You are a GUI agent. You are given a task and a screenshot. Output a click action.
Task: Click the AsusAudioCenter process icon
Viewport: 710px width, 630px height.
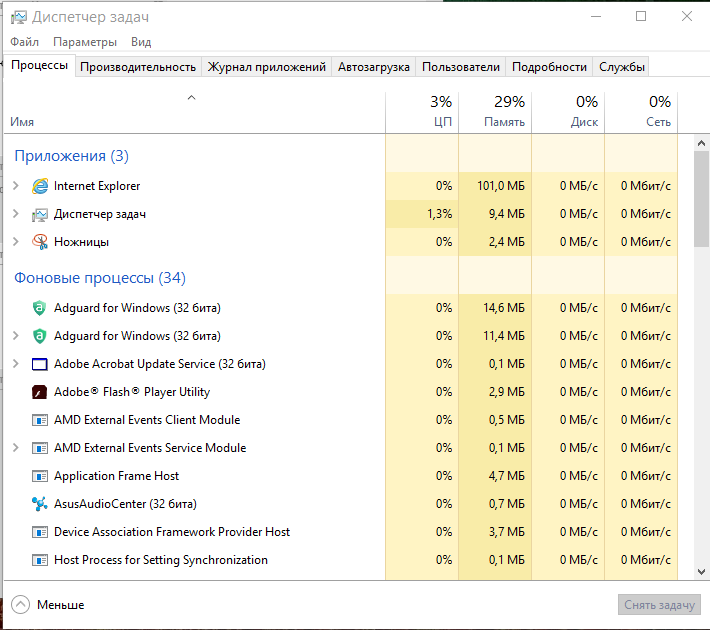pos(40,504)
